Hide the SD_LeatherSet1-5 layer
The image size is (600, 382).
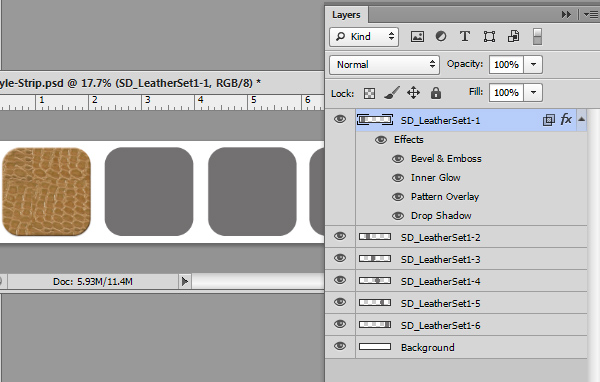point(340,302)
